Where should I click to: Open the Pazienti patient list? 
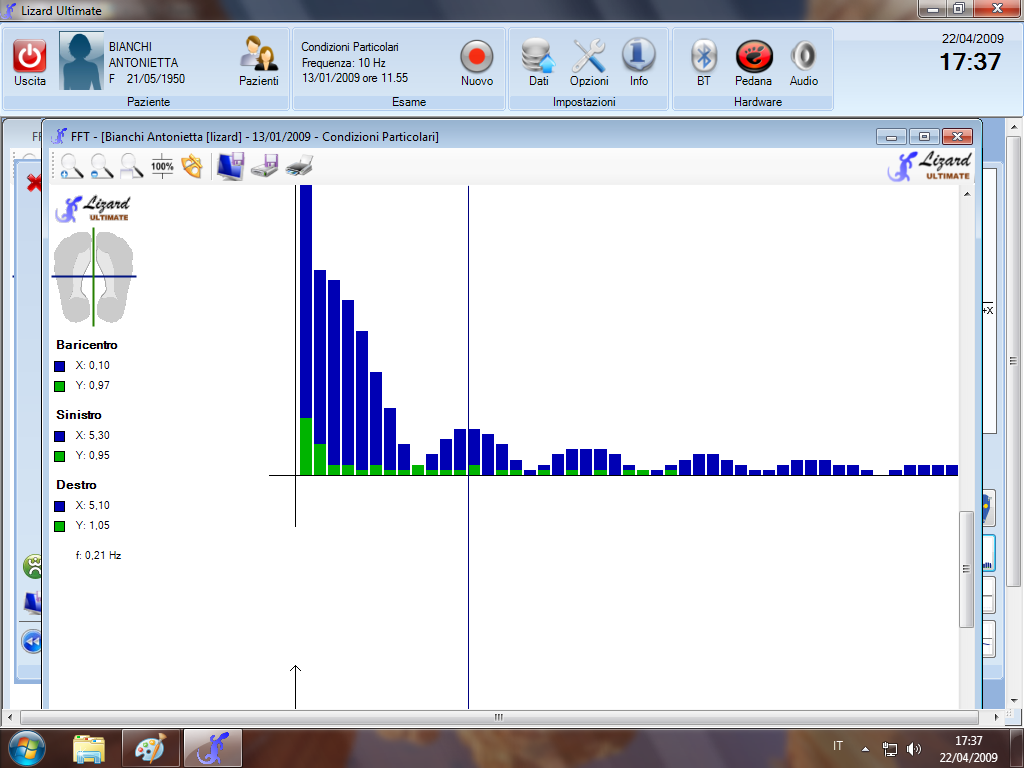tap(258, 56)
